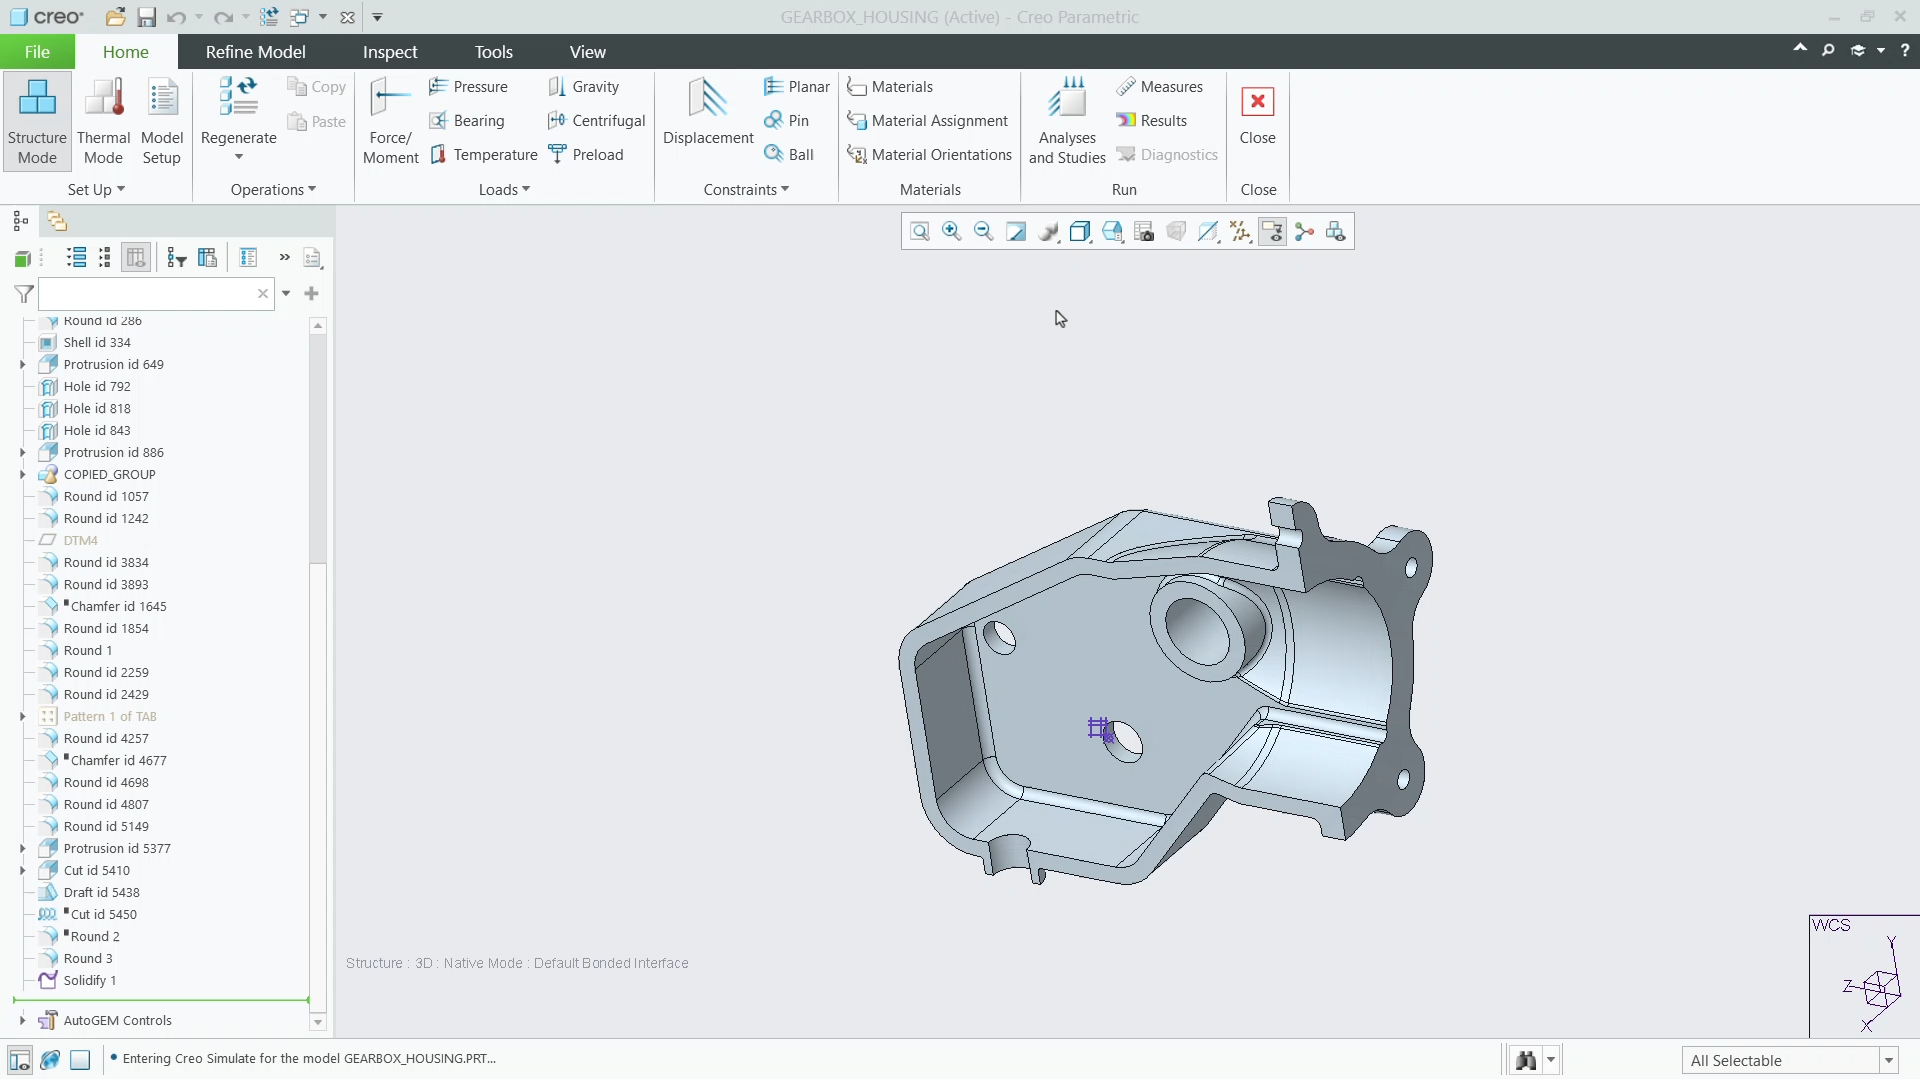Click the Model Setup button

click(162, 122)
